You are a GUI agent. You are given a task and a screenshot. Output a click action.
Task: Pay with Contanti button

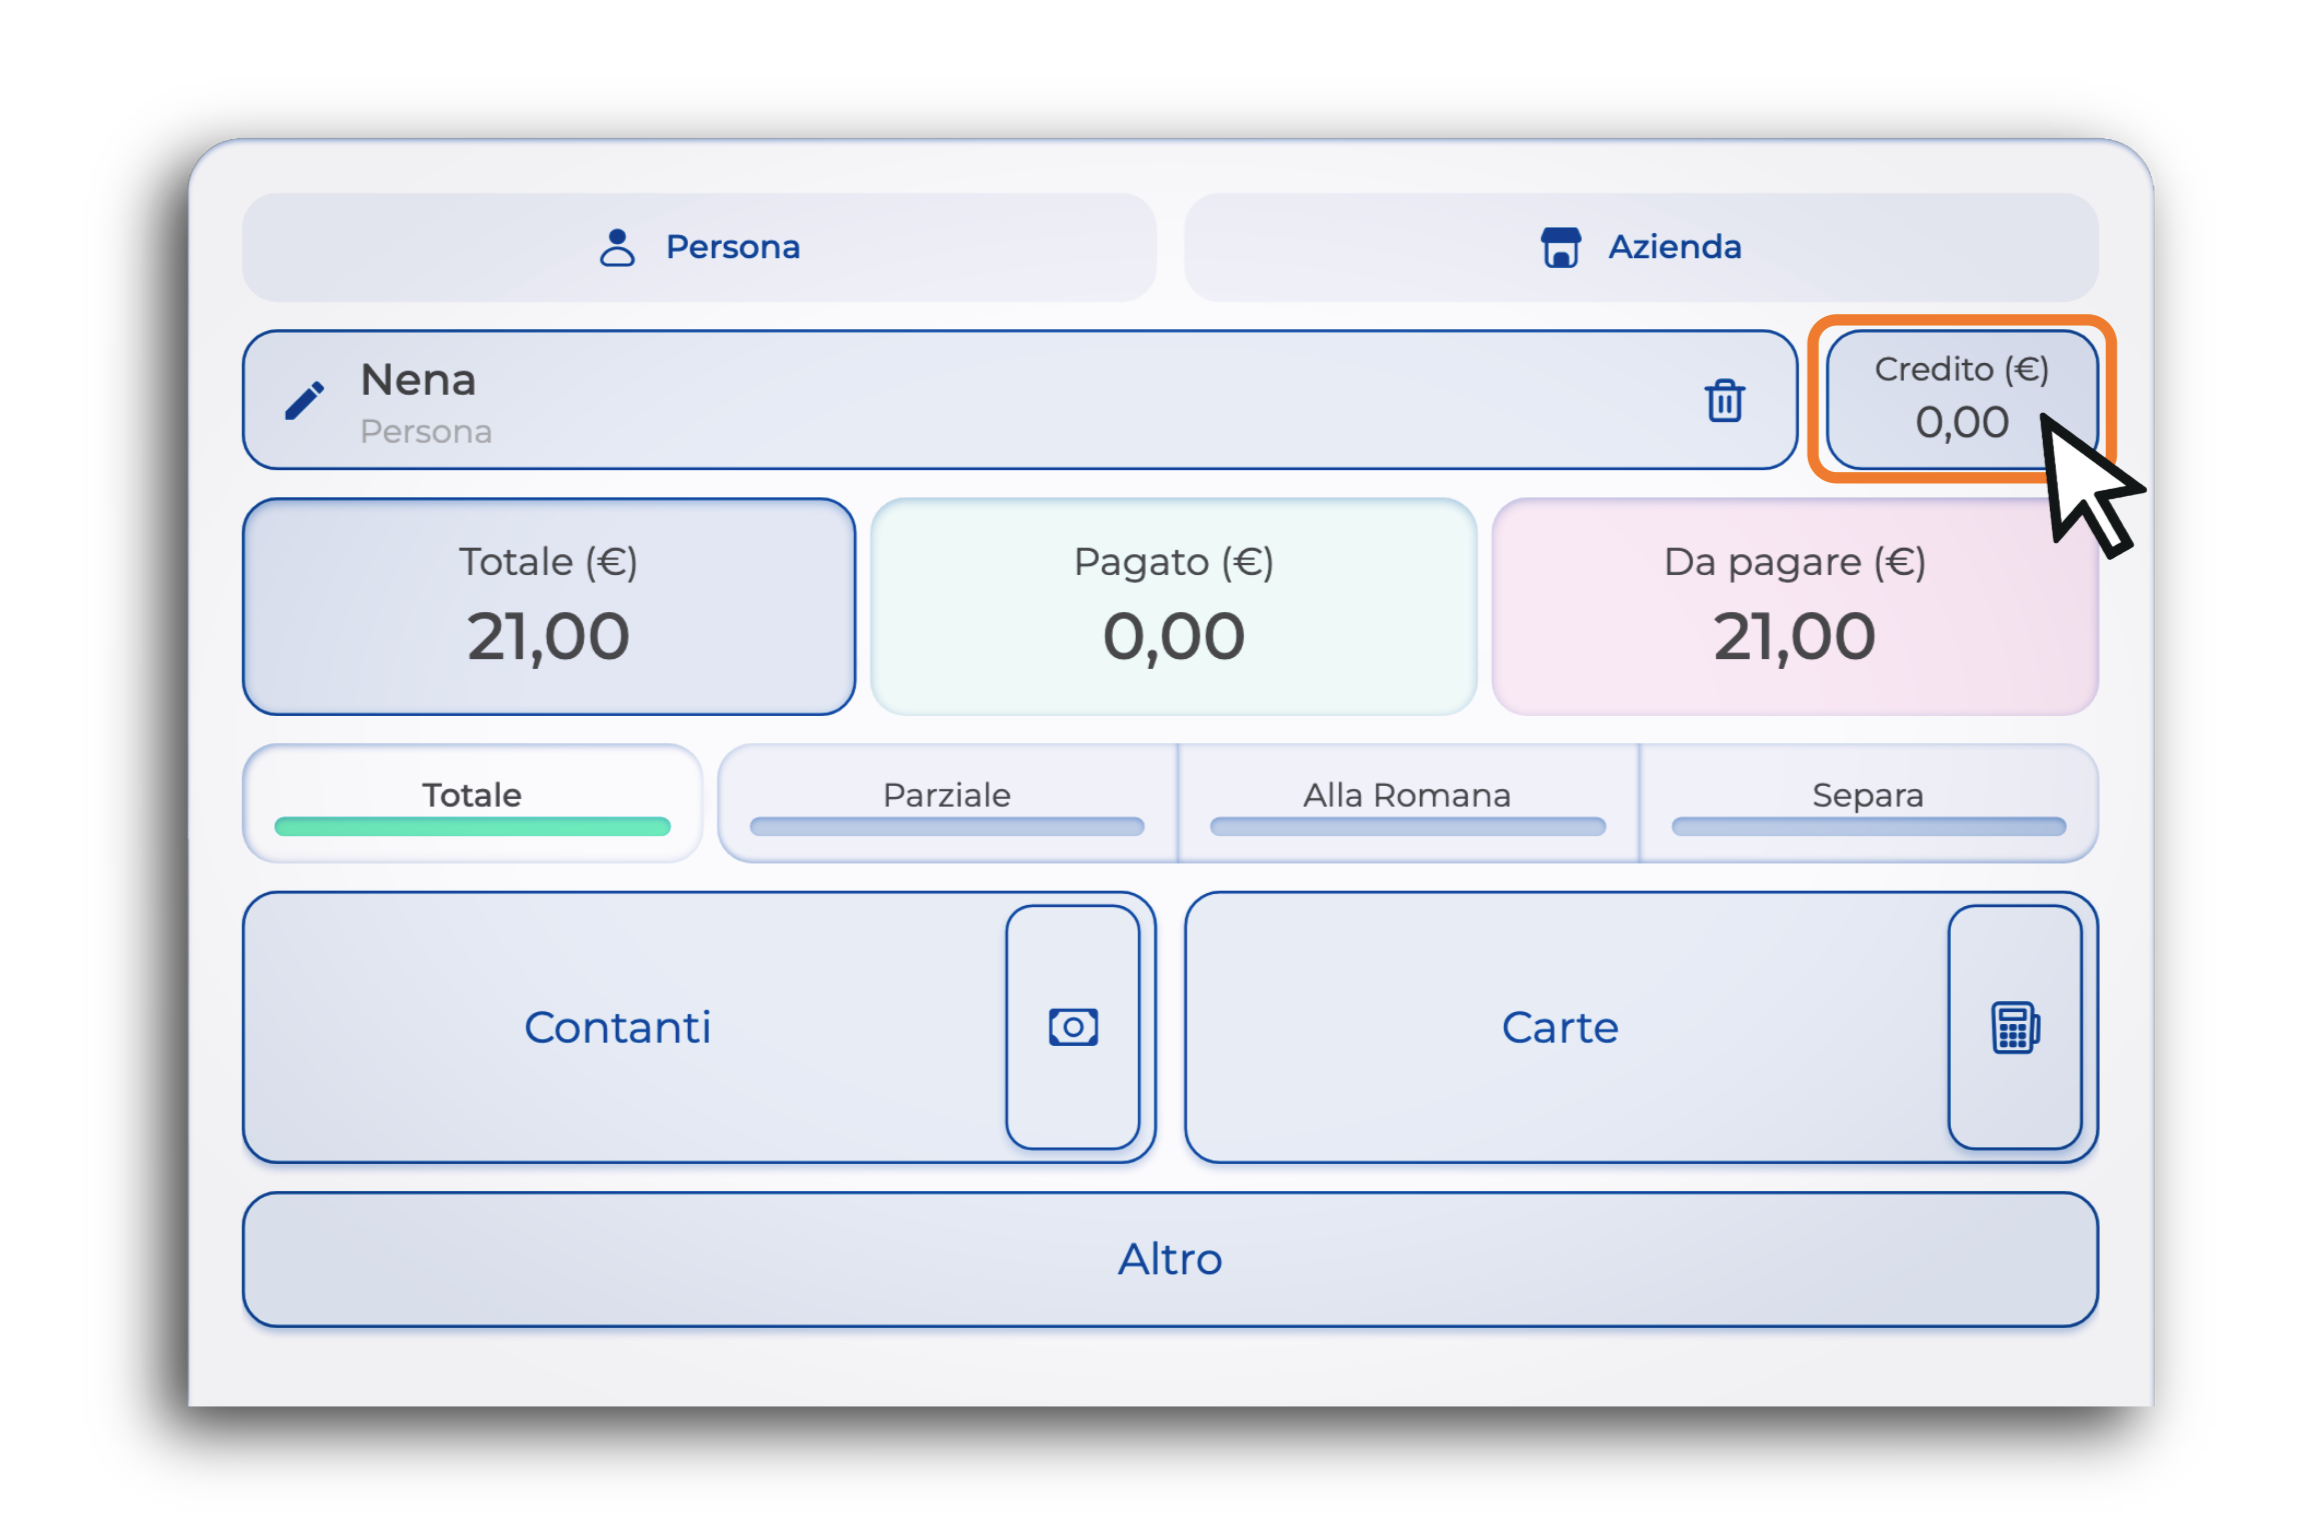tap(620, 1026)
